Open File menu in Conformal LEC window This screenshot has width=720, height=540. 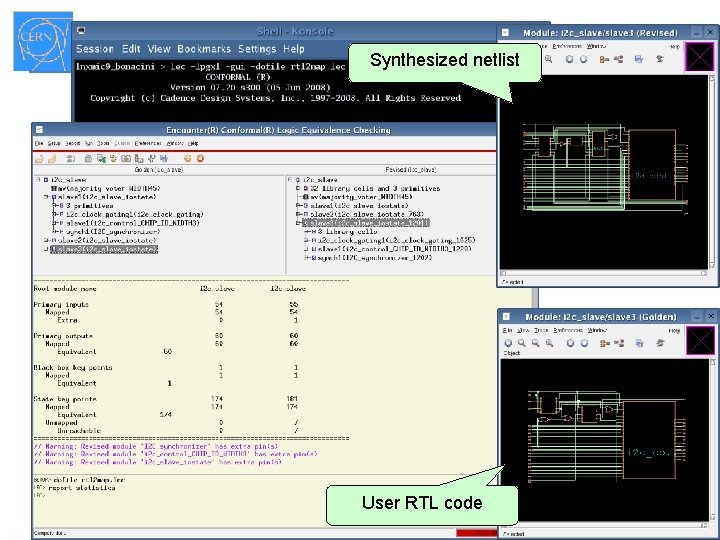[x=39, y=143]
